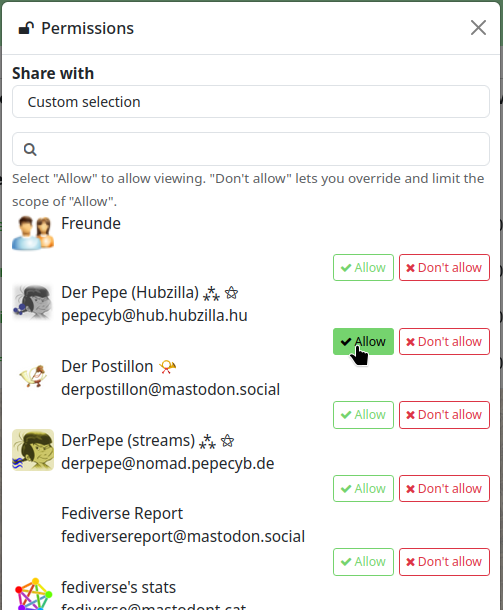Select Don't allow for derpostillon@mastodon.social
Screen dimensions: 503x610
[444, 415]
